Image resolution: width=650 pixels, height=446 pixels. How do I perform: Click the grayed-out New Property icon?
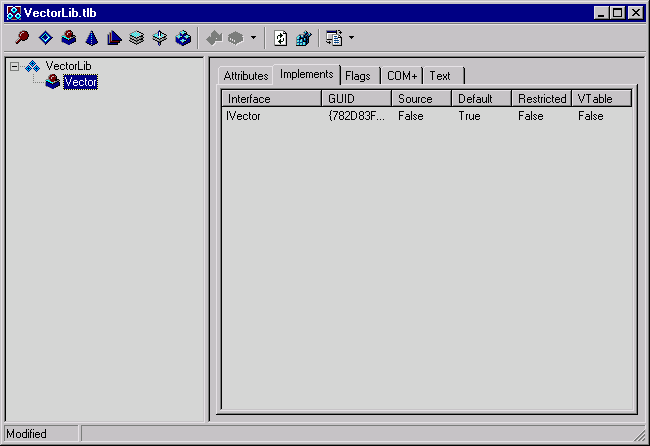tap(235, 38)
